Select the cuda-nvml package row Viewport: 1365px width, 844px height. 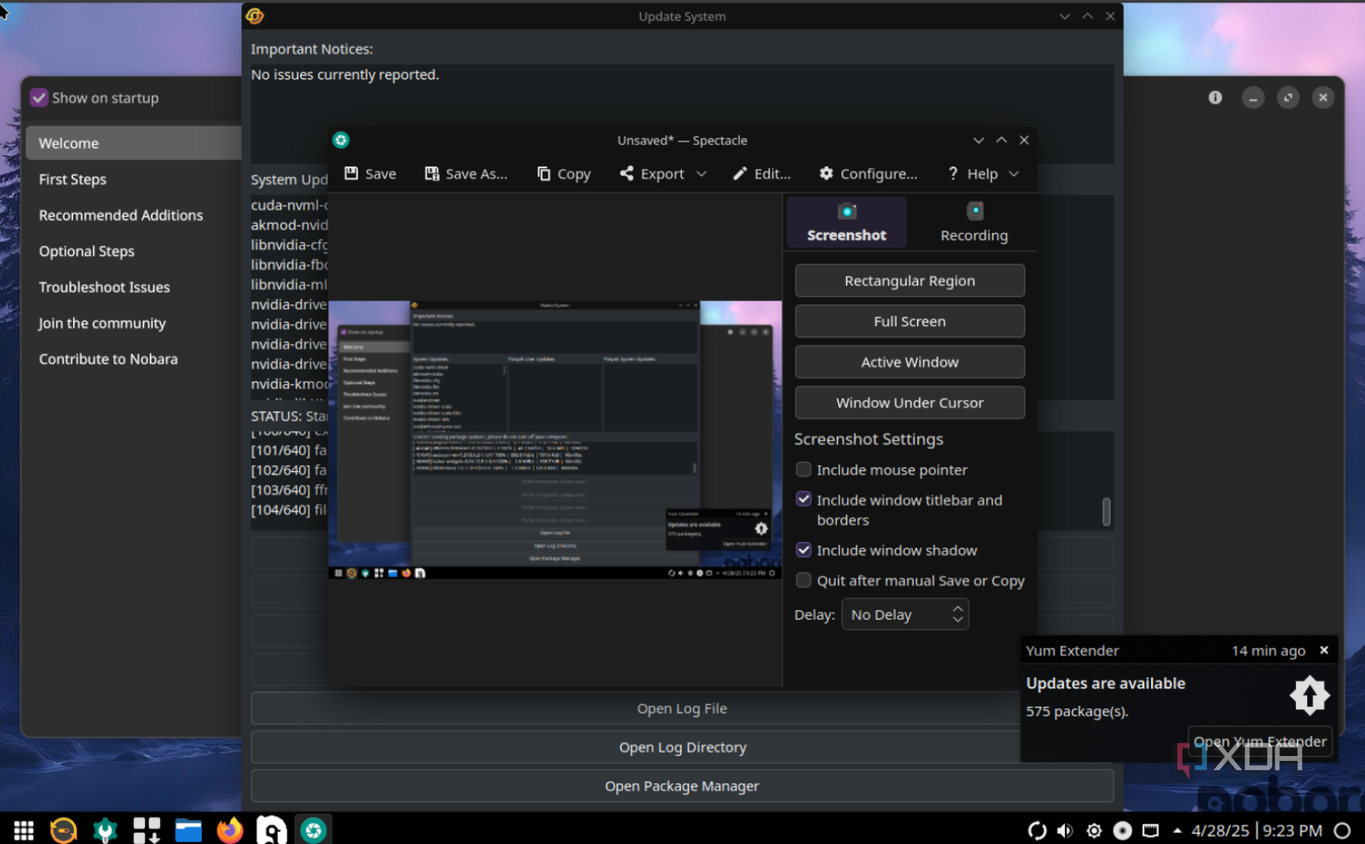point(289,205)
